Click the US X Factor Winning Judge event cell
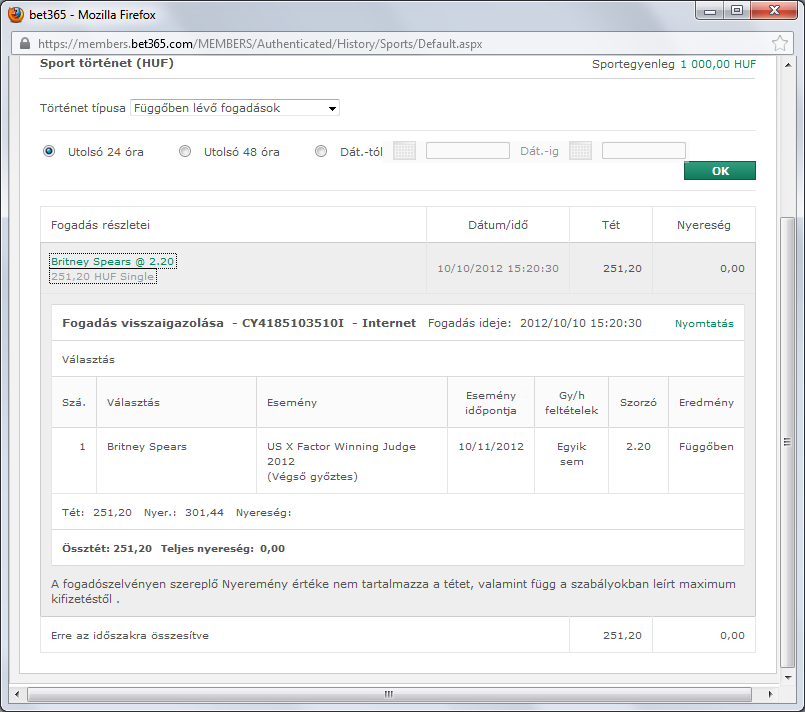The height and width of the screenshot is (712, 805). tap(352, 461)
